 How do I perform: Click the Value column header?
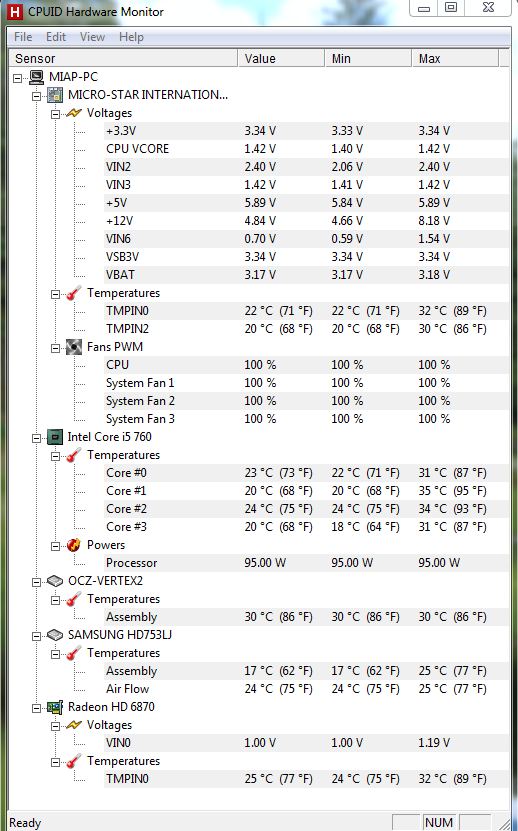(281, 59)
